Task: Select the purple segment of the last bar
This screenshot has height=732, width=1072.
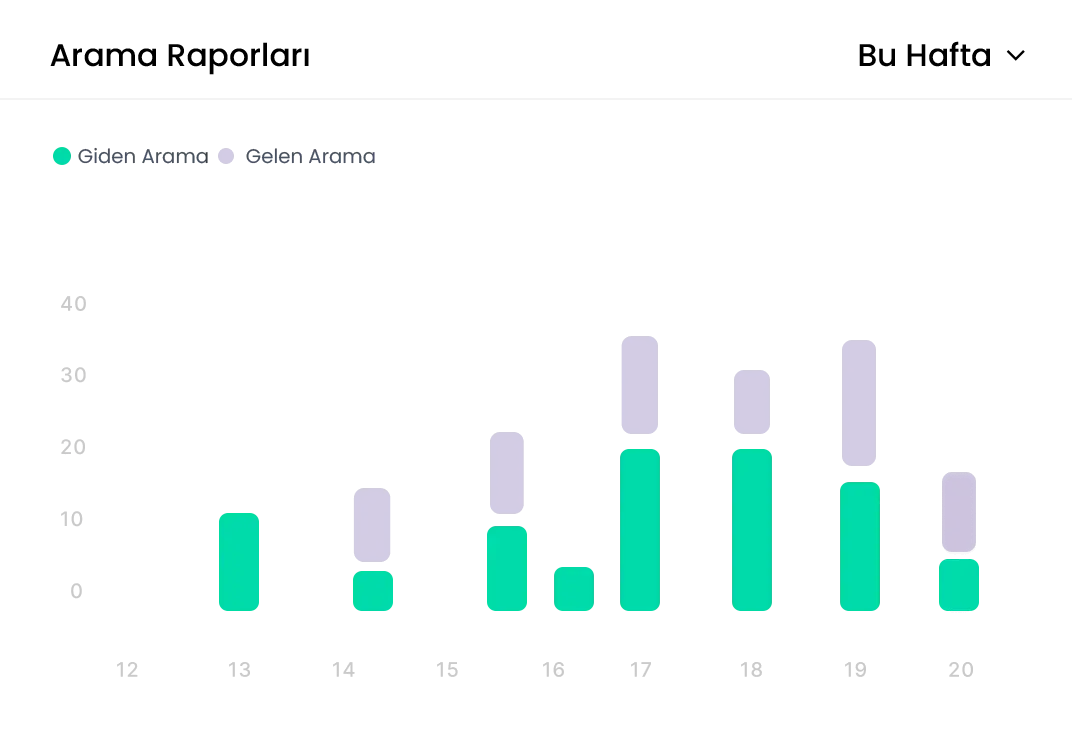Action: click(959, 512)
